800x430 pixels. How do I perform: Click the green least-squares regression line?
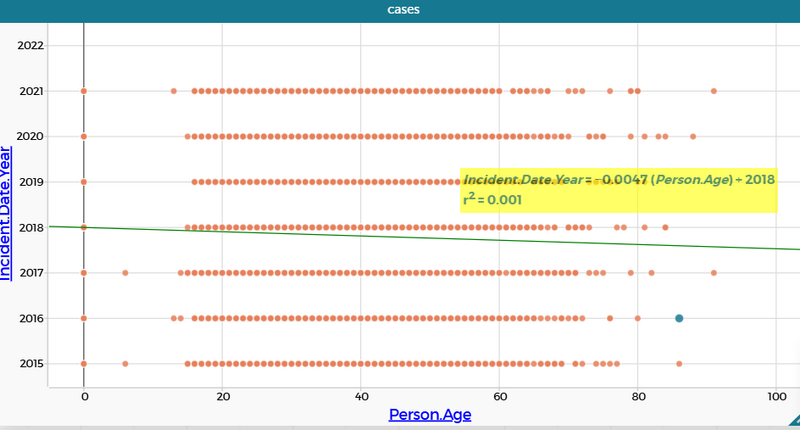point(300,235)
